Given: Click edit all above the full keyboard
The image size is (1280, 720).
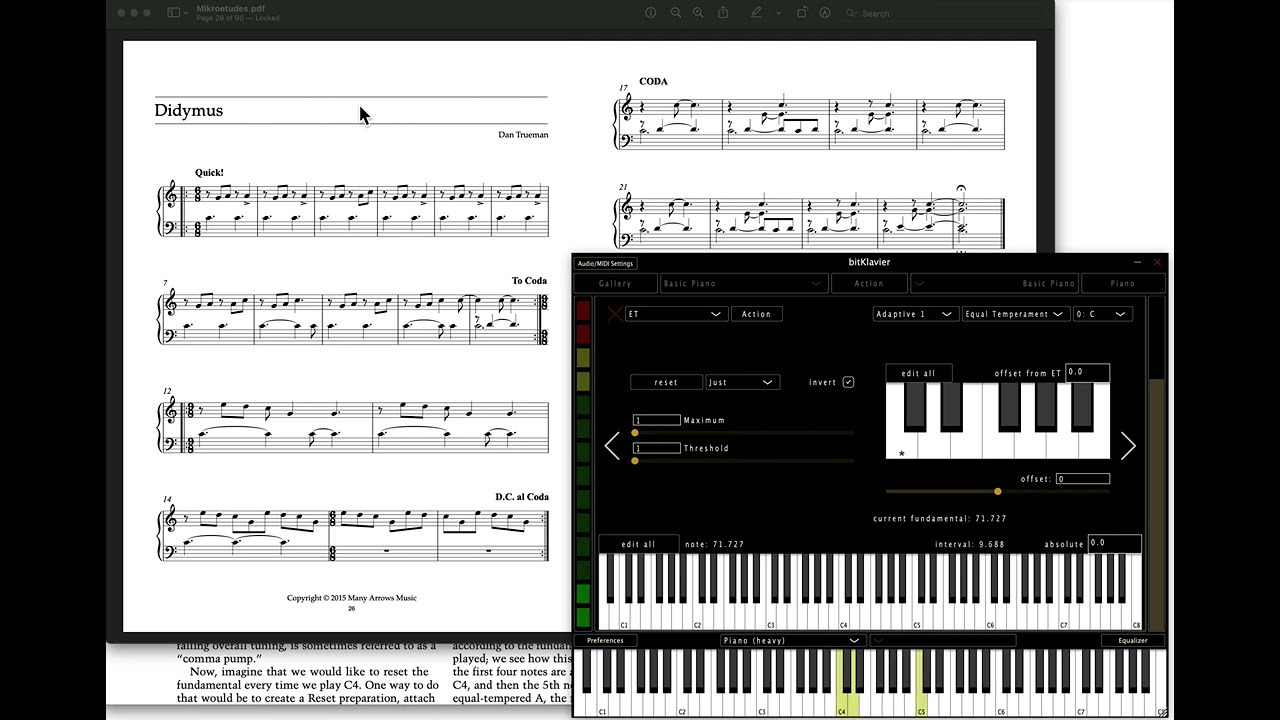Looking at the screenshot, I should pyautogui.click(x=638, y=544).
